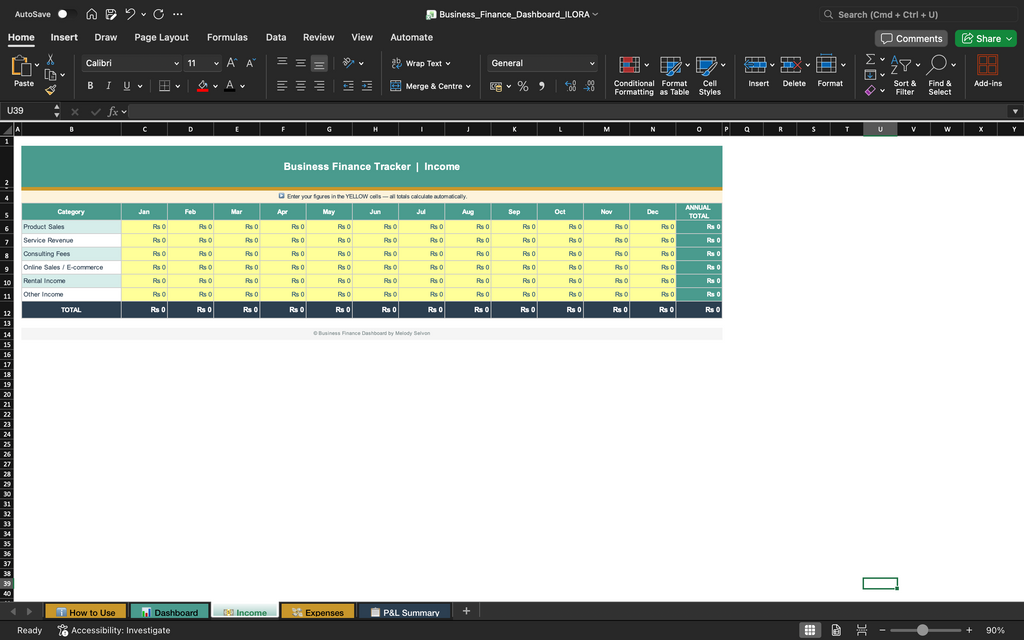Click the Insert Function fx icon
Screen dimensions: 1024x640
coord(113,112)
